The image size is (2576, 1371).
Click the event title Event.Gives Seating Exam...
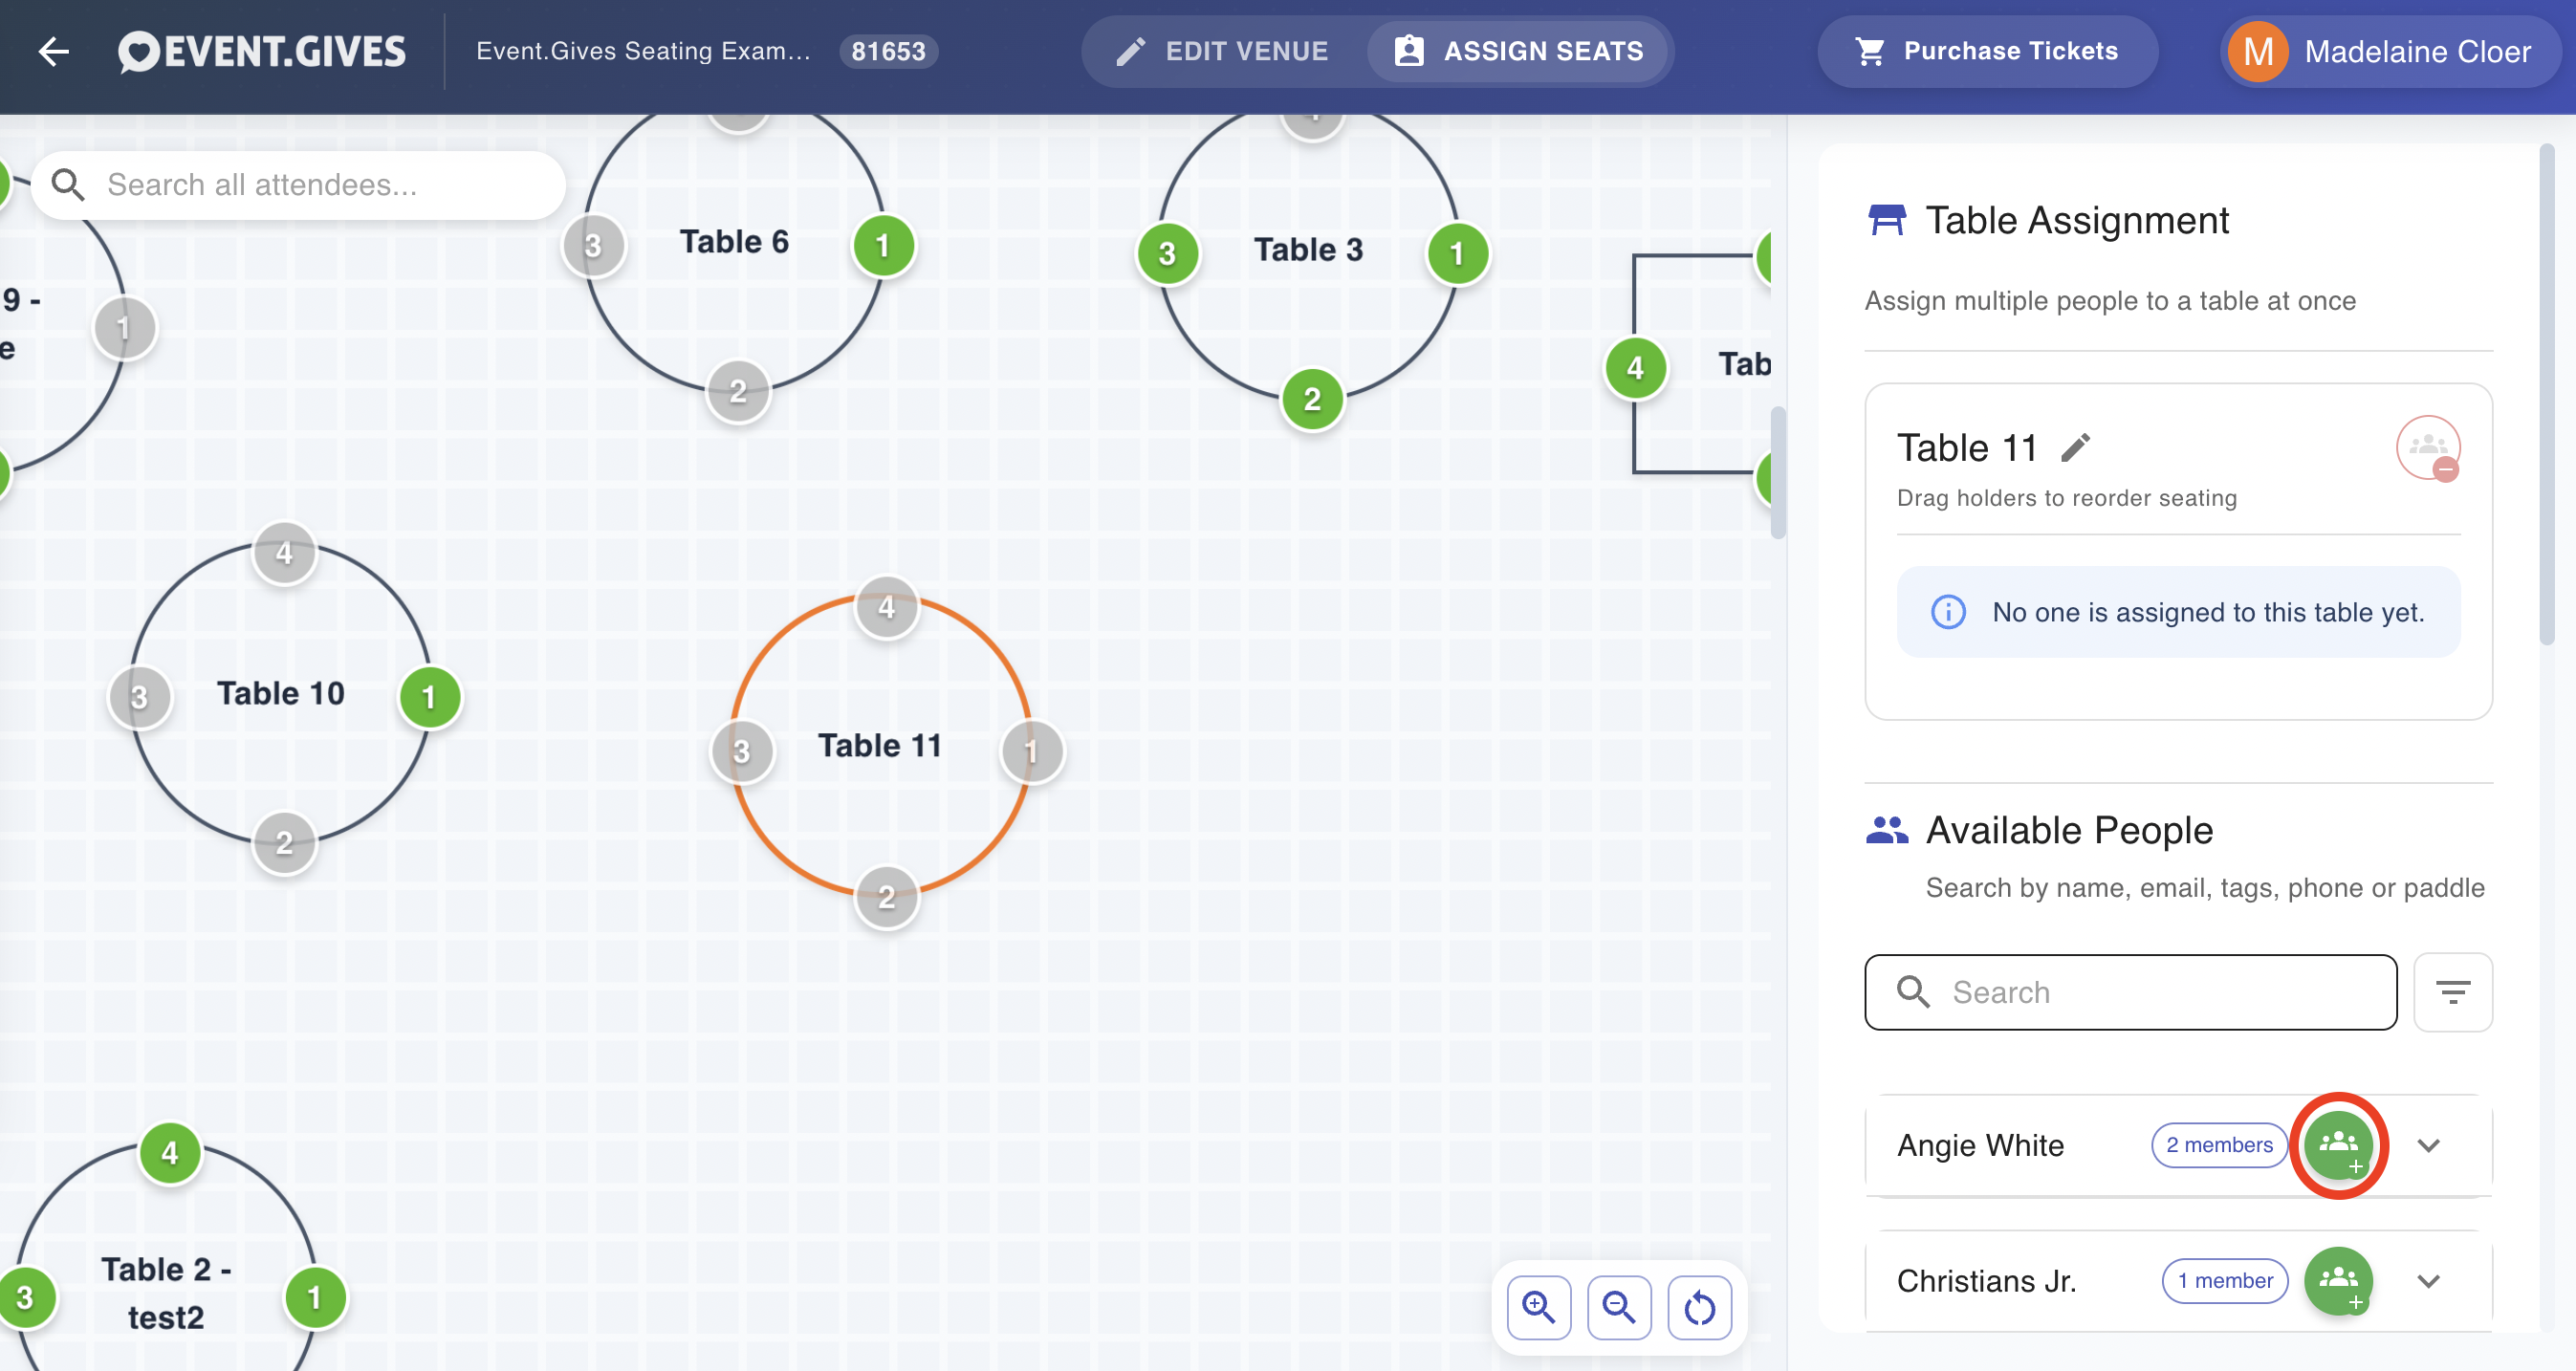pos(643,51)
